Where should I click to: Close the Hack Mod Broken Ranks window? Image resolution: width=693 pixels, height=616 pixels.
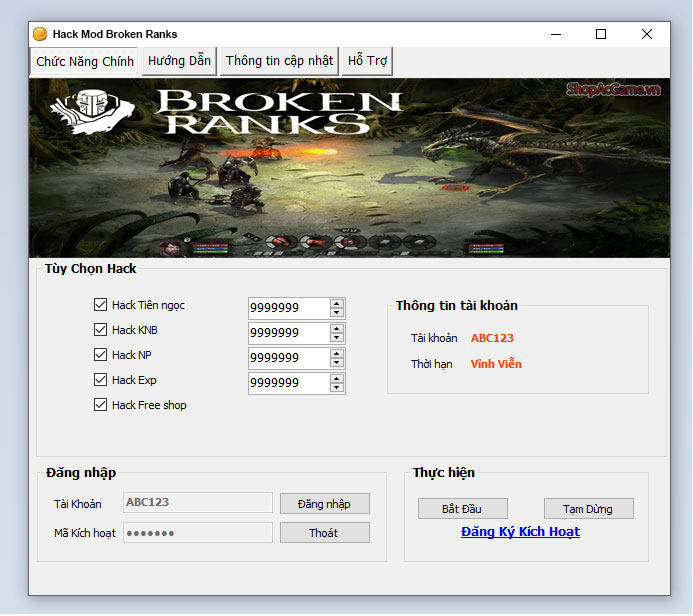(647, 34)
